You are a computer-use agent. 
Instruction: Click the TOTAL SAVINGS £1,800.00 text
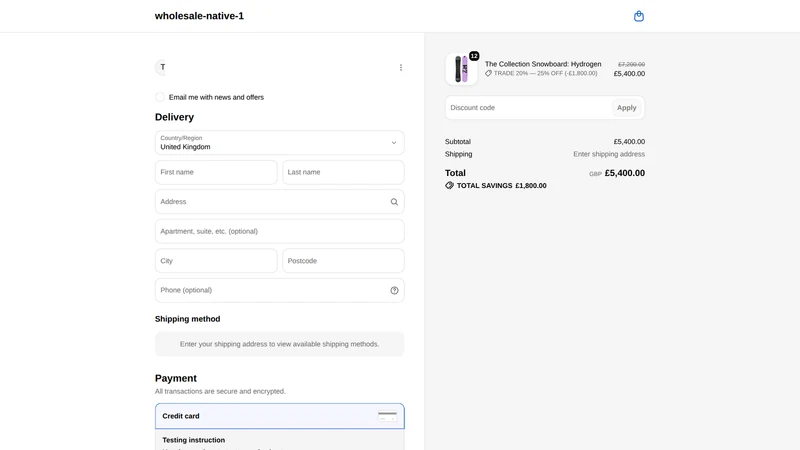(502, 186)
